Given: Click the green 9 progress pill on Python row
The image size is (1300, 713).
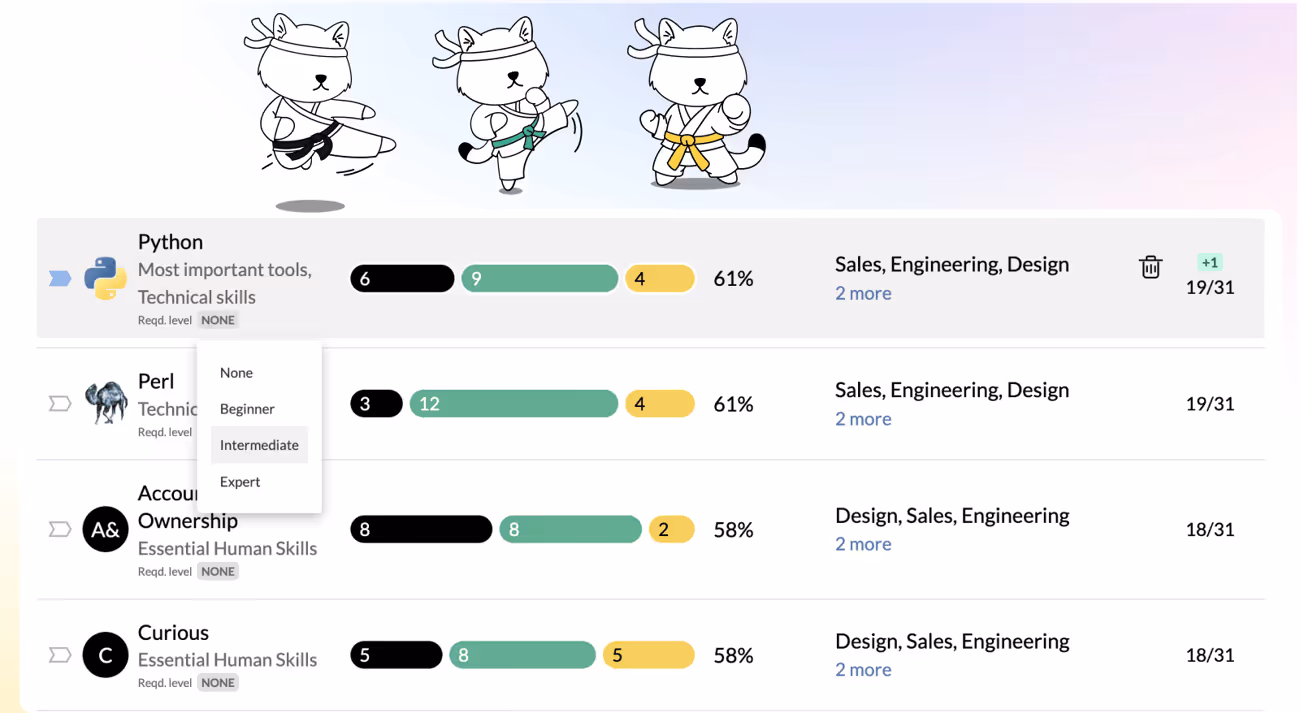Looking at the screenshot, I should pos(539,278).
